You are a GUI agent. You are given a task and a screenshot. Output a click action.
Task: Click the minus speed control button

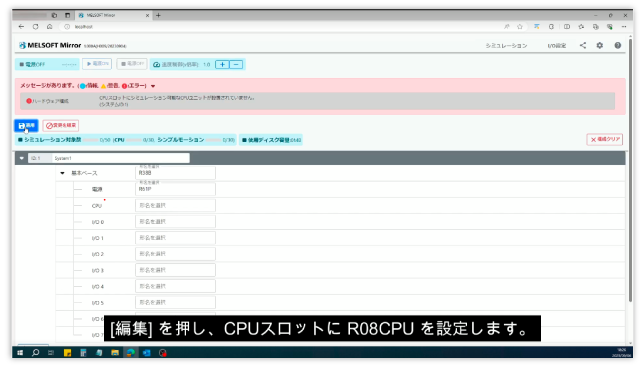point(236,64)
